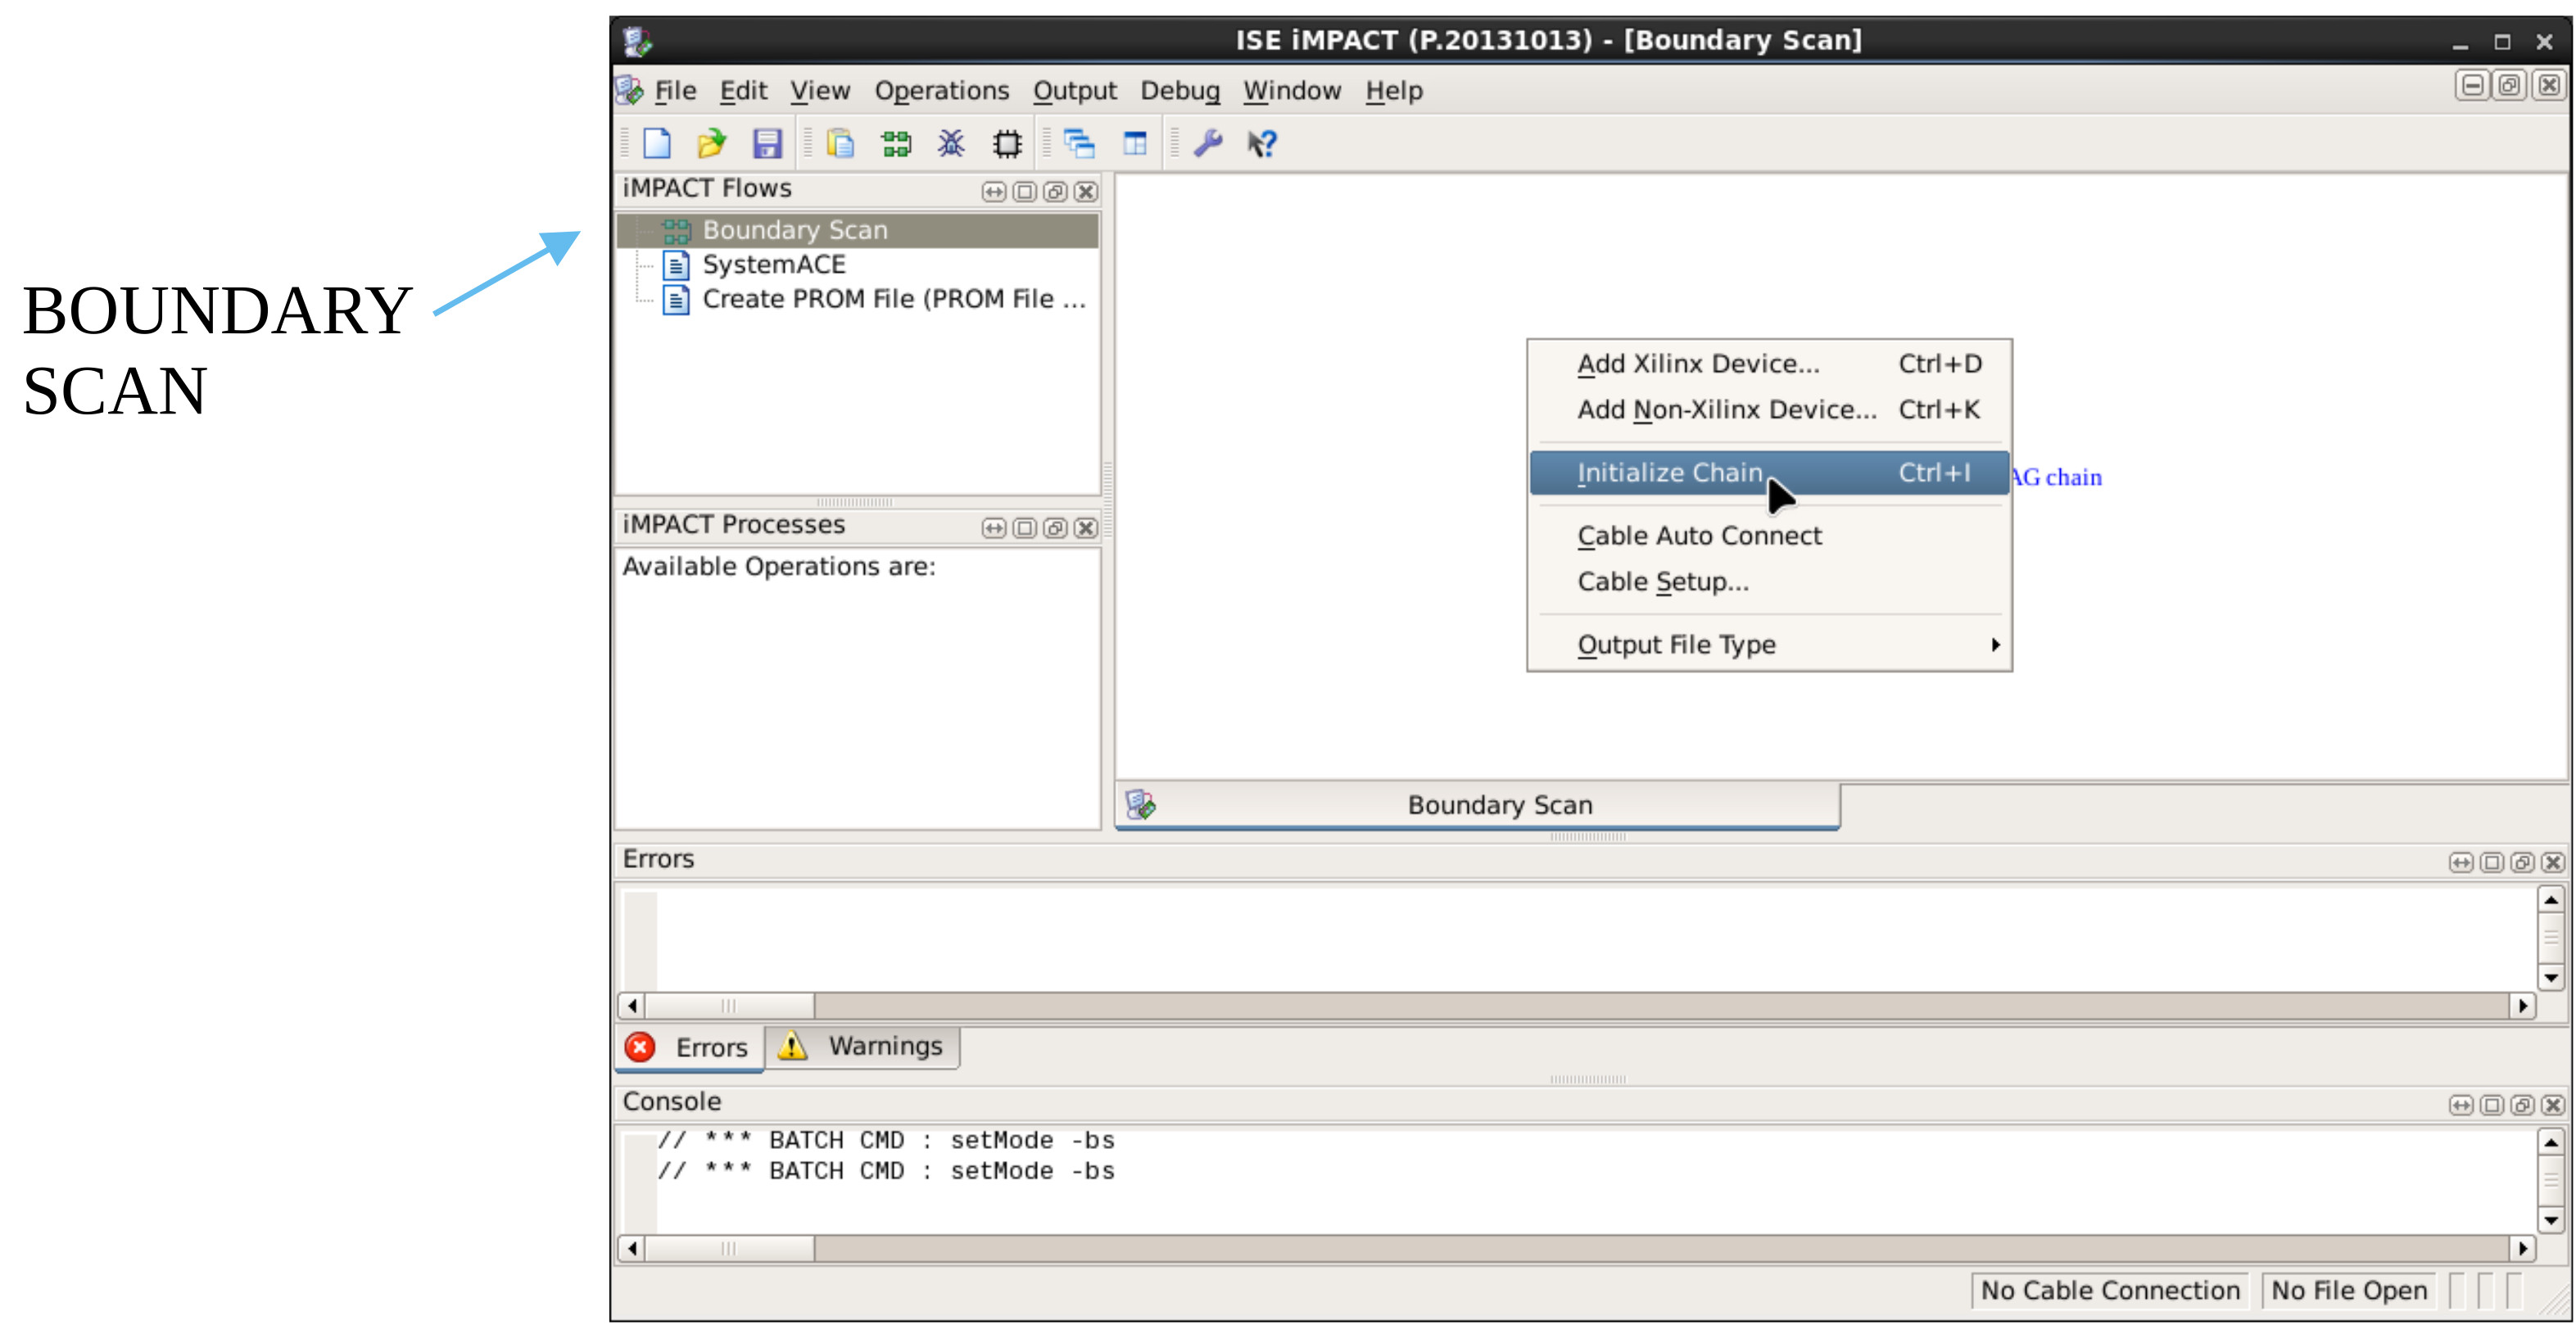Screen dimensions: 2576x1325
Task: Maximize the Errors panel
Action: [x=2492, y=862]
